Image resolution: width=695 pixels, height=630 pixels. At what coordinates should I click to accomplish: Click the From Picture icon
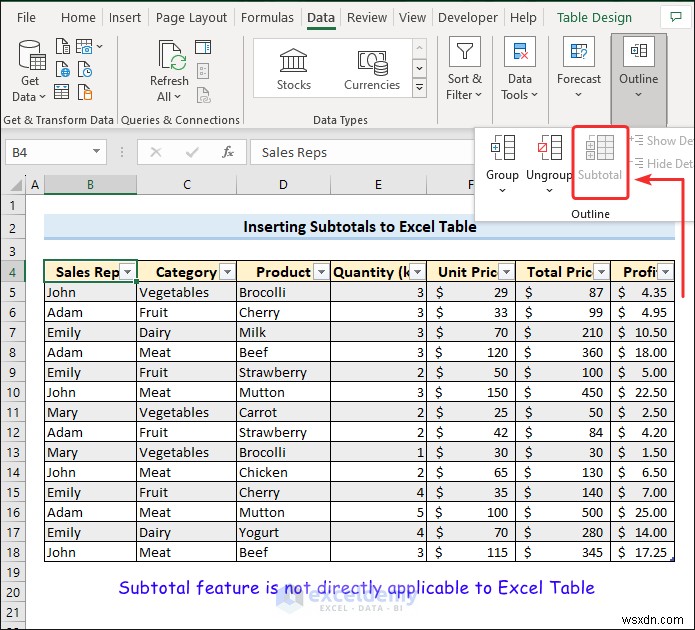pos(84,46)
